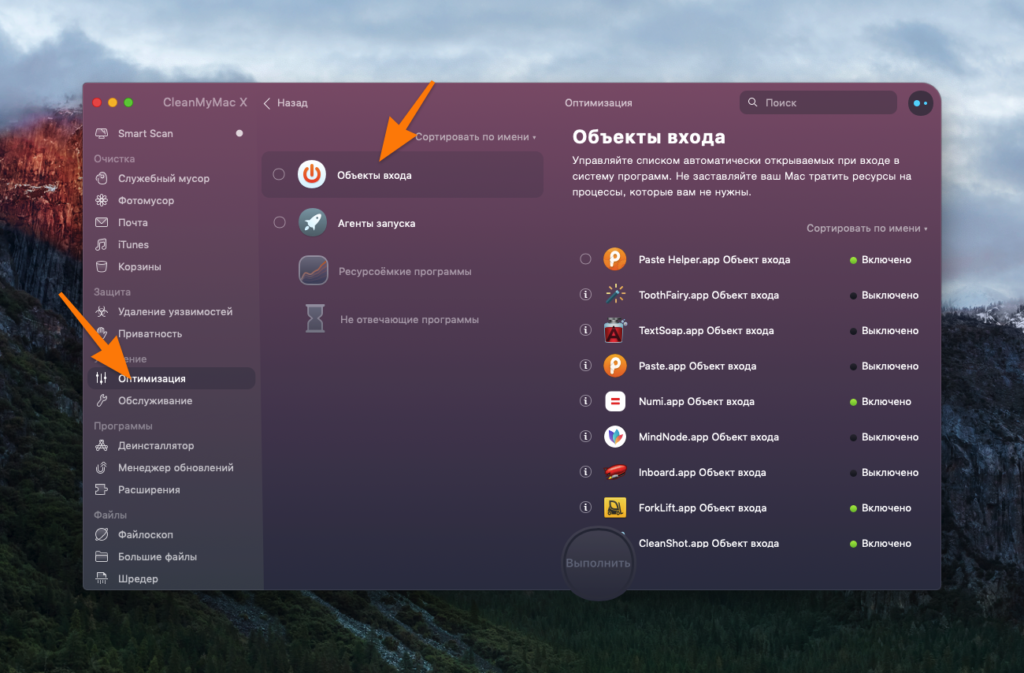Toggle ToothFairy.app Выключено status

[x=884, y=295]
